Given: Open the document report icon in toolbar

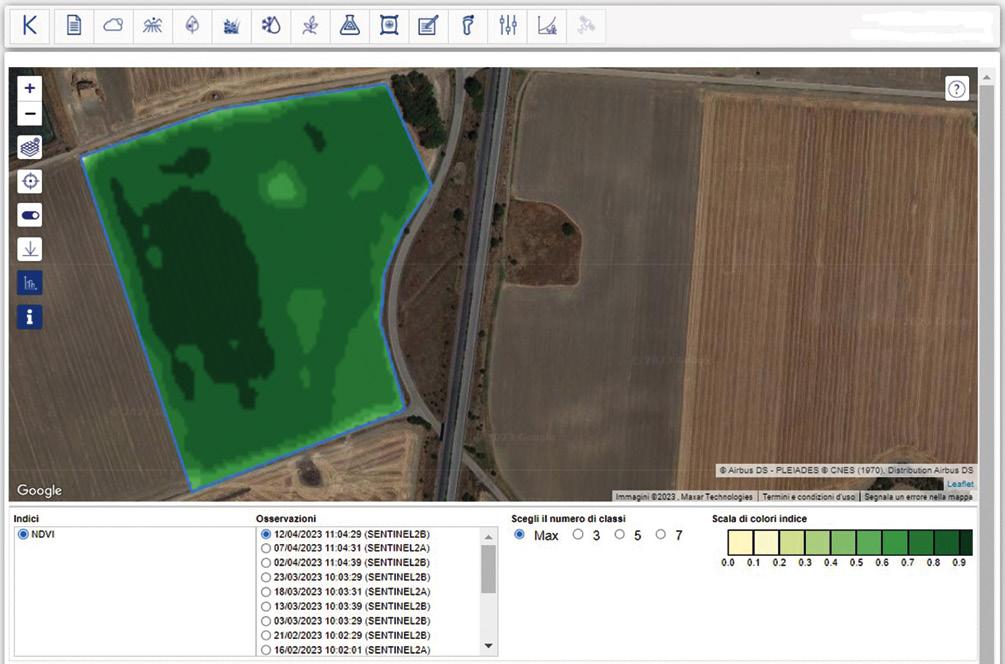Looking at the screenshot, I should pos(74,26).
